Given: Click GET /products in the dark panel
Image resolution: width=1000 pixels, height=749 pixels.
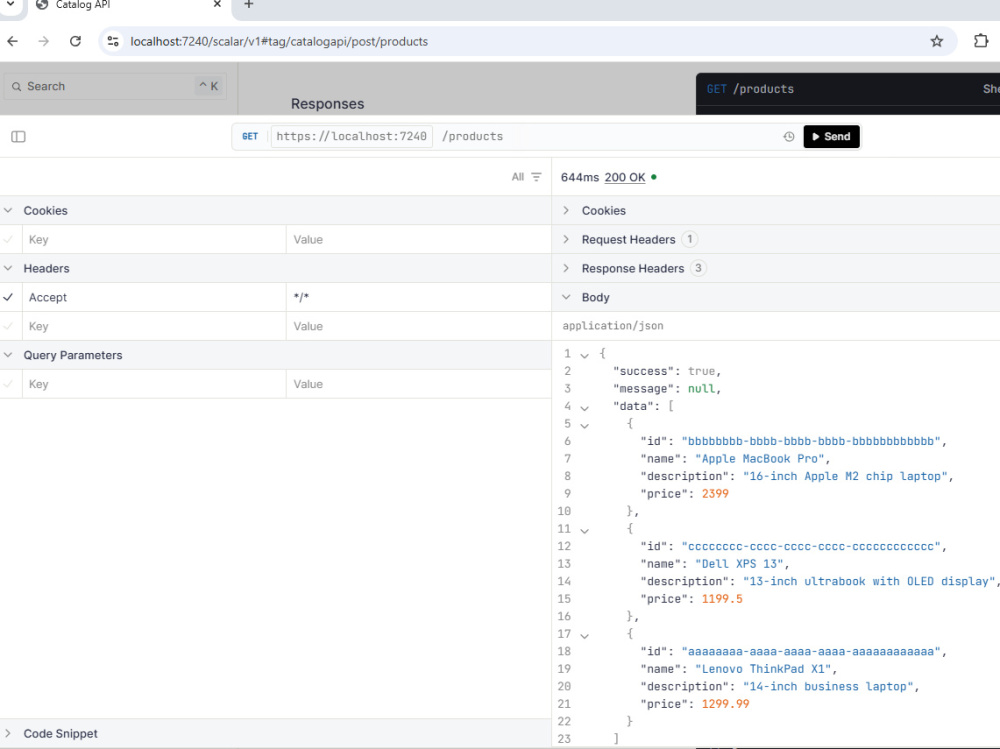Looking at the screenshot, I should [750, 89].
